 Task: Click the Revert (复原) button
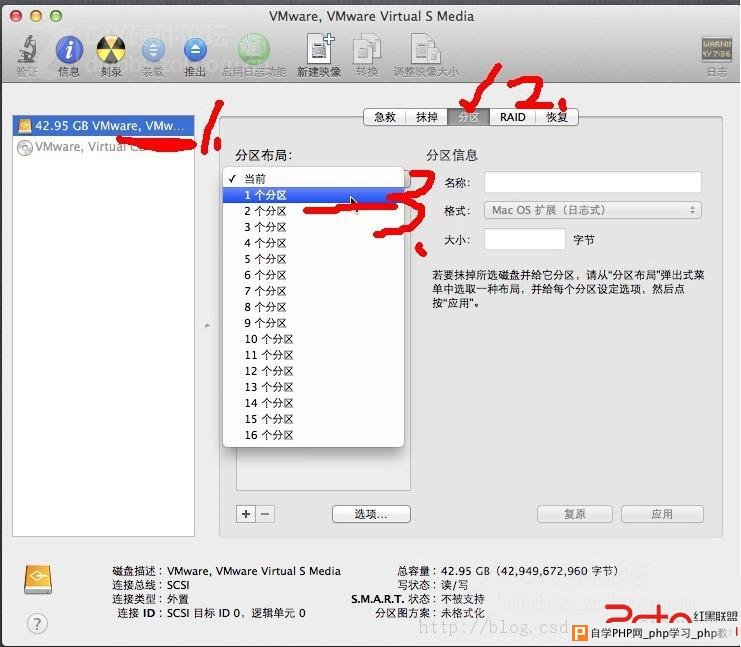point(575,514)
